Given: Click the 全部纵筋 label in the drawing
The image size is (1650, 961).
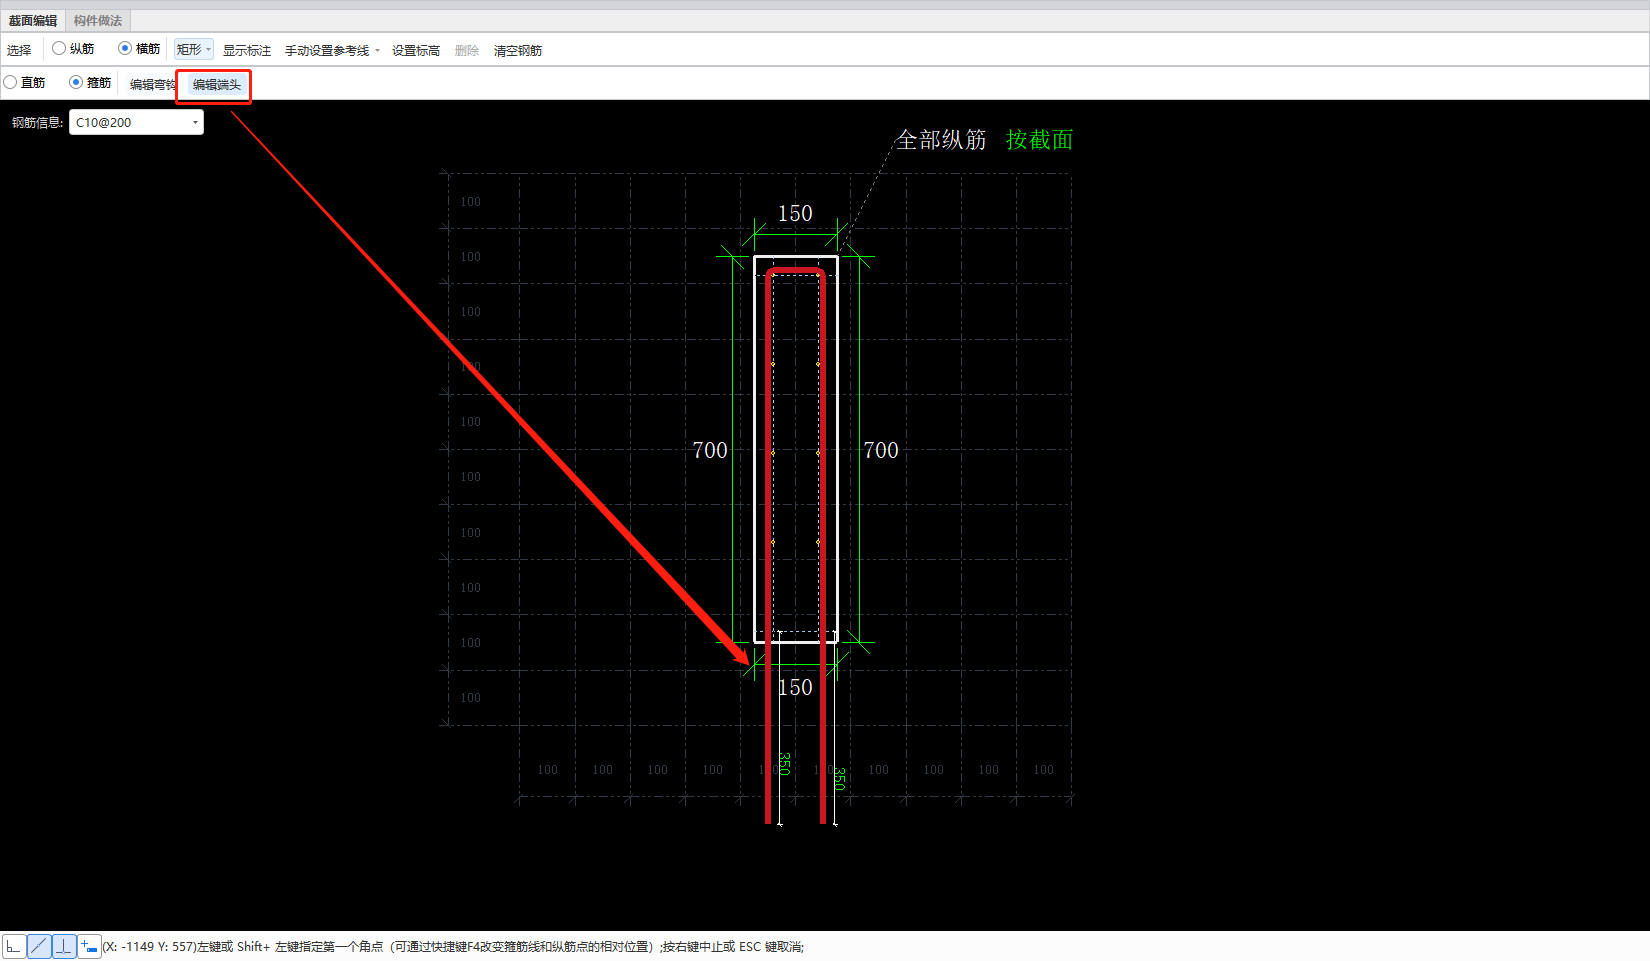Looking at the screenshot, I should [941, 140].
